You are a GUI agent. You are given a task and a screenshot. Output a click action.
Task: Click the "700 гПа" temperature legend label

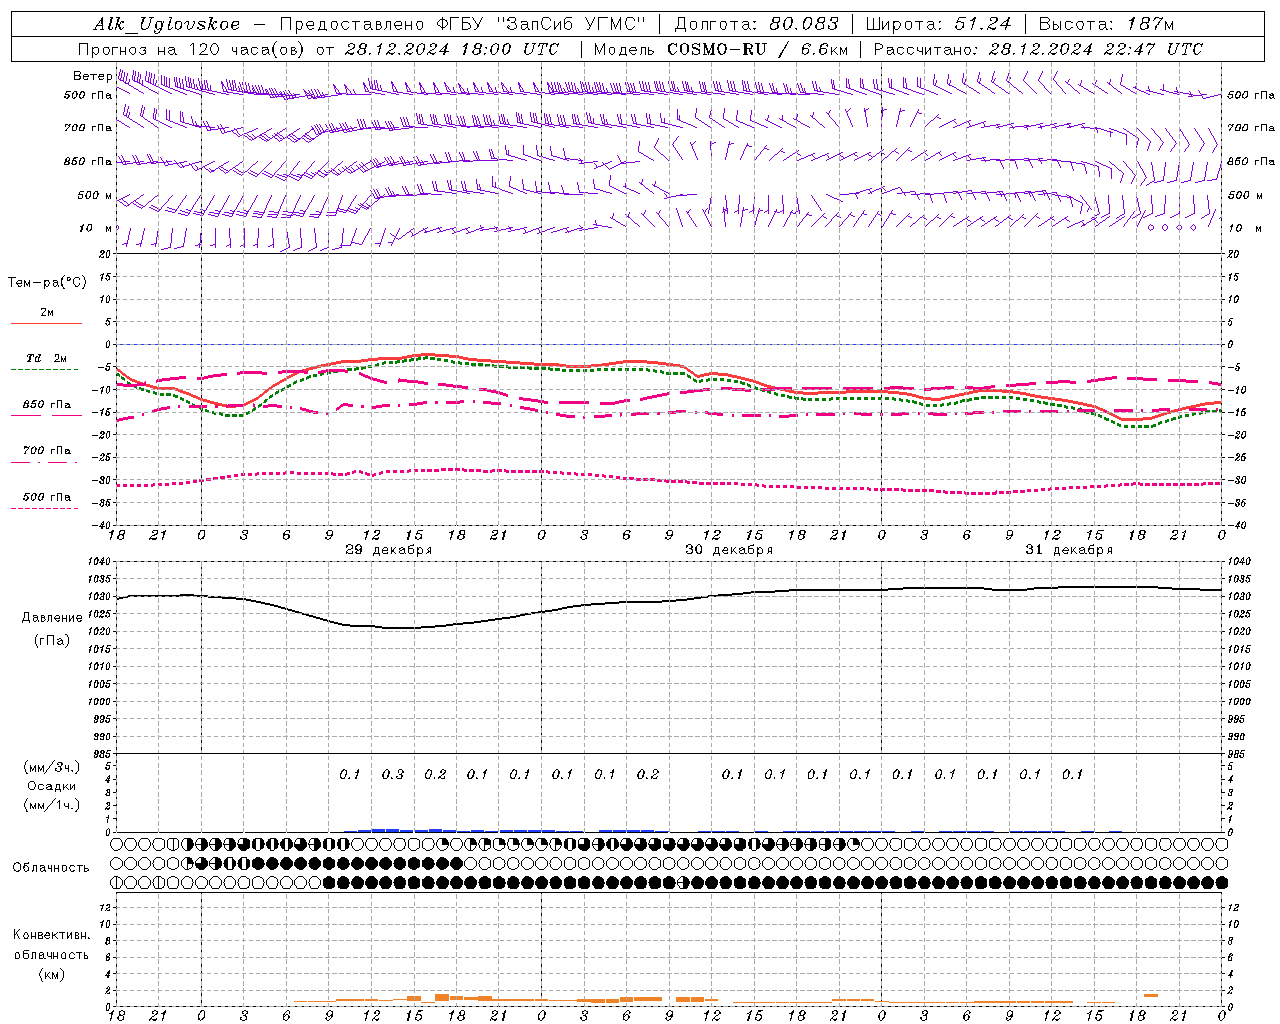[47, 451]
